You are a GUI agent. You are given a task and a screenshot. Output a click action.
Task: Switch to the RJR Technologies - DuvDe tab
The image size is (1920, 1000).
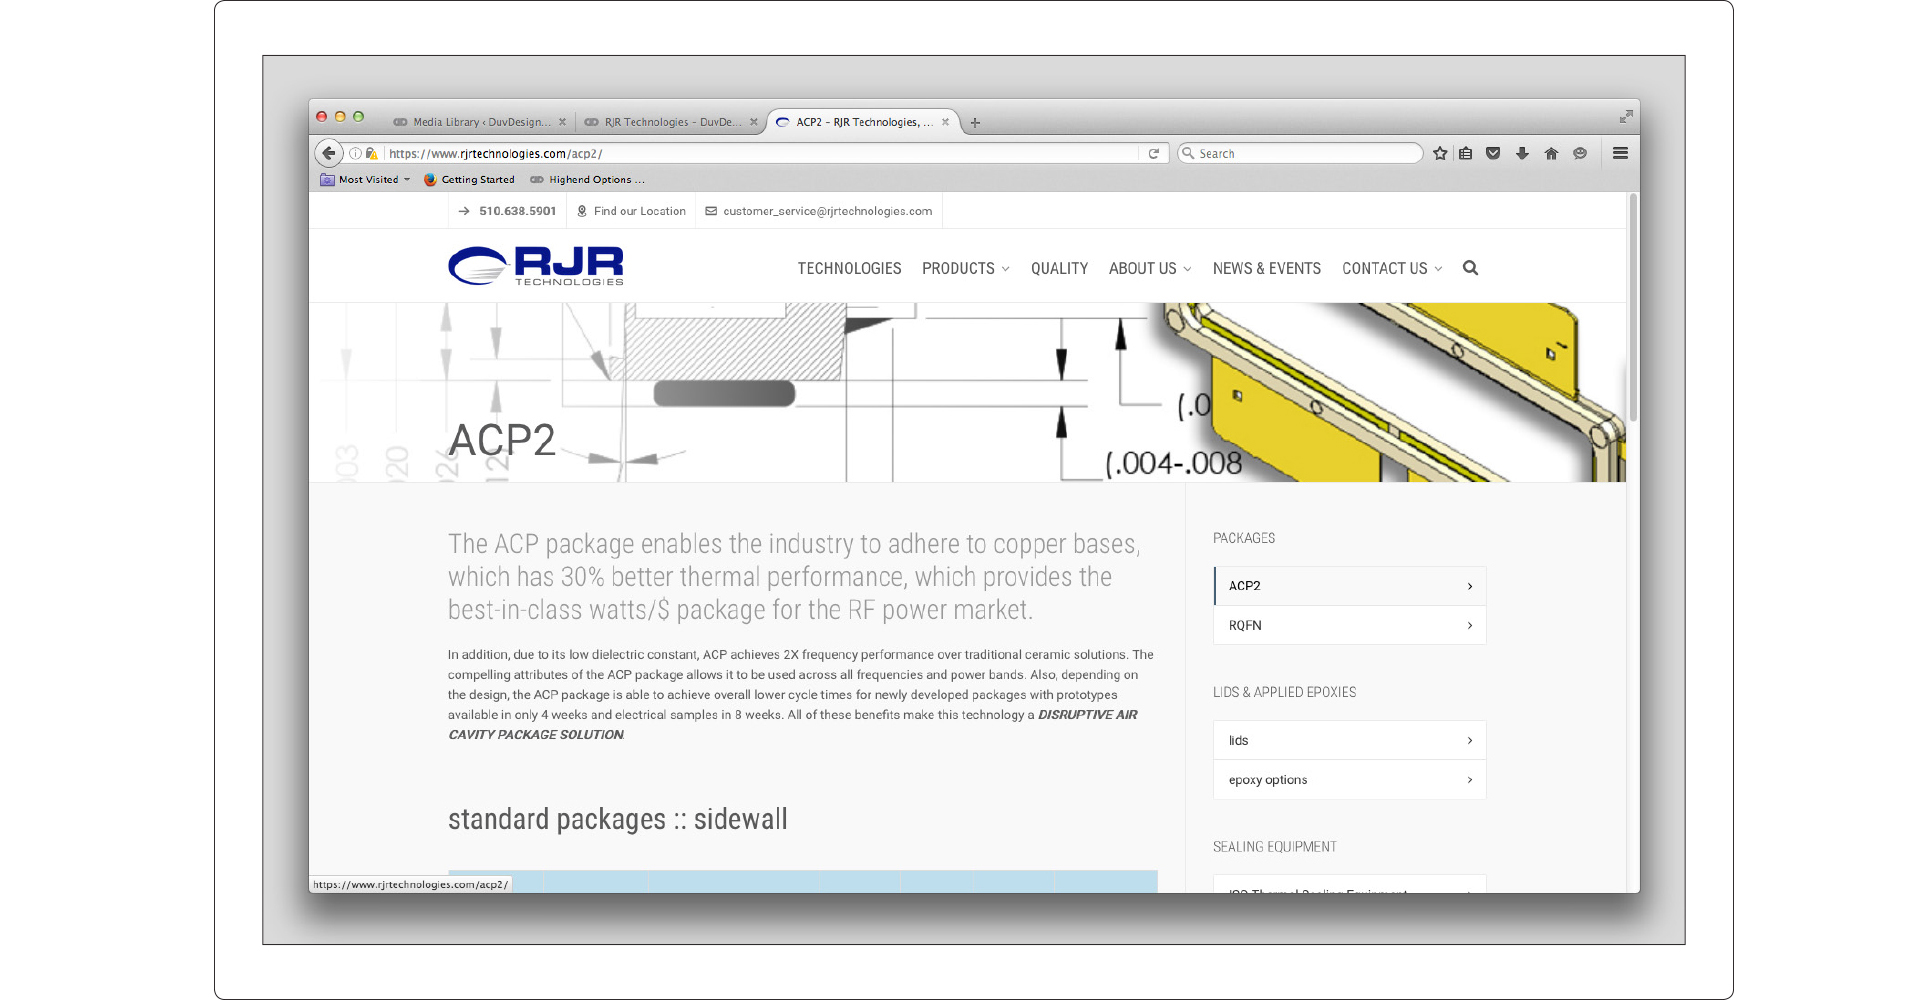pyautogui.click(x=672, y=122)
